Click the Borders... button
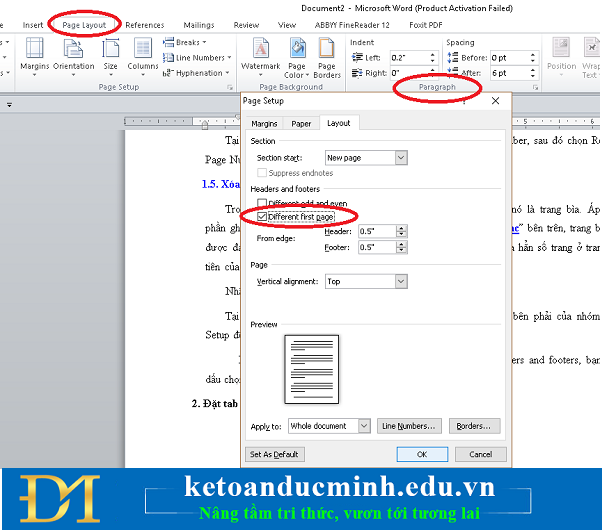 coord(475,426)
